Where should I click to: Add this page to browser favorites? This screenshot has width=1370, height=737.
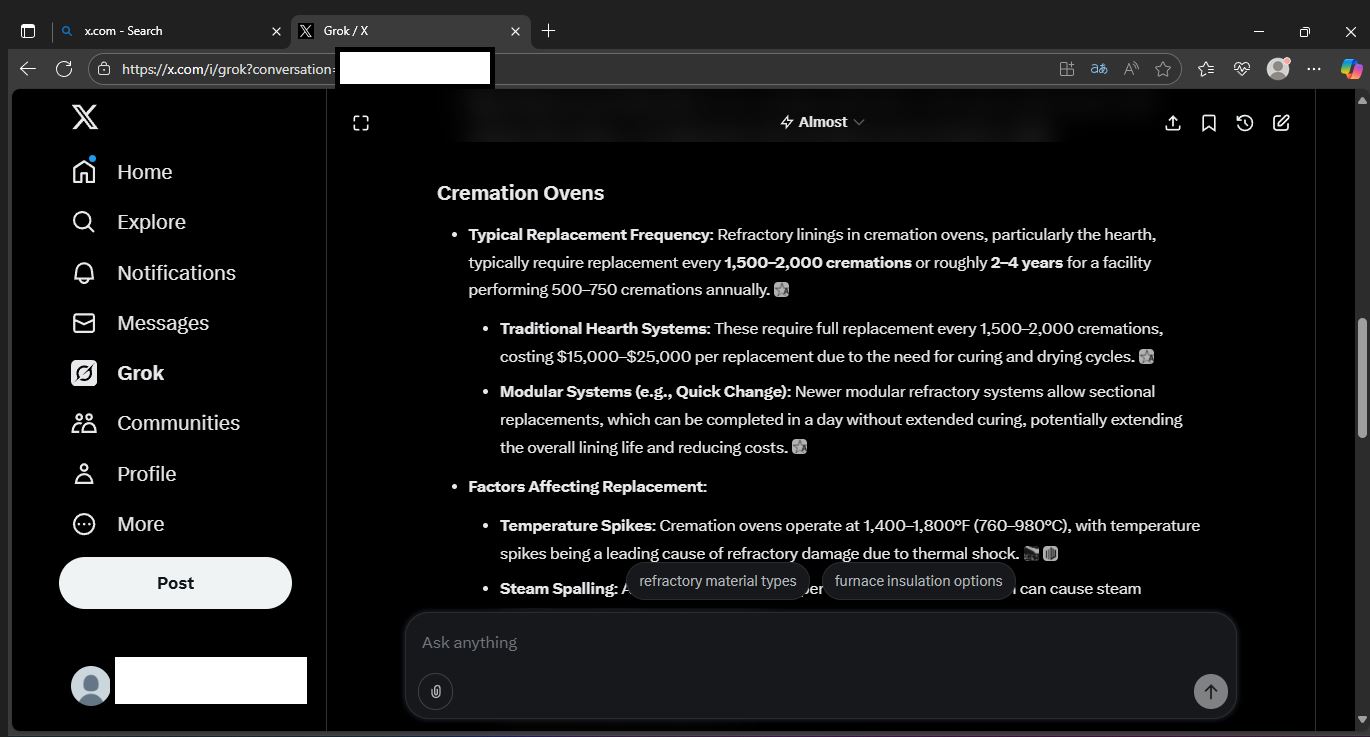click(x=1163, y=69)
